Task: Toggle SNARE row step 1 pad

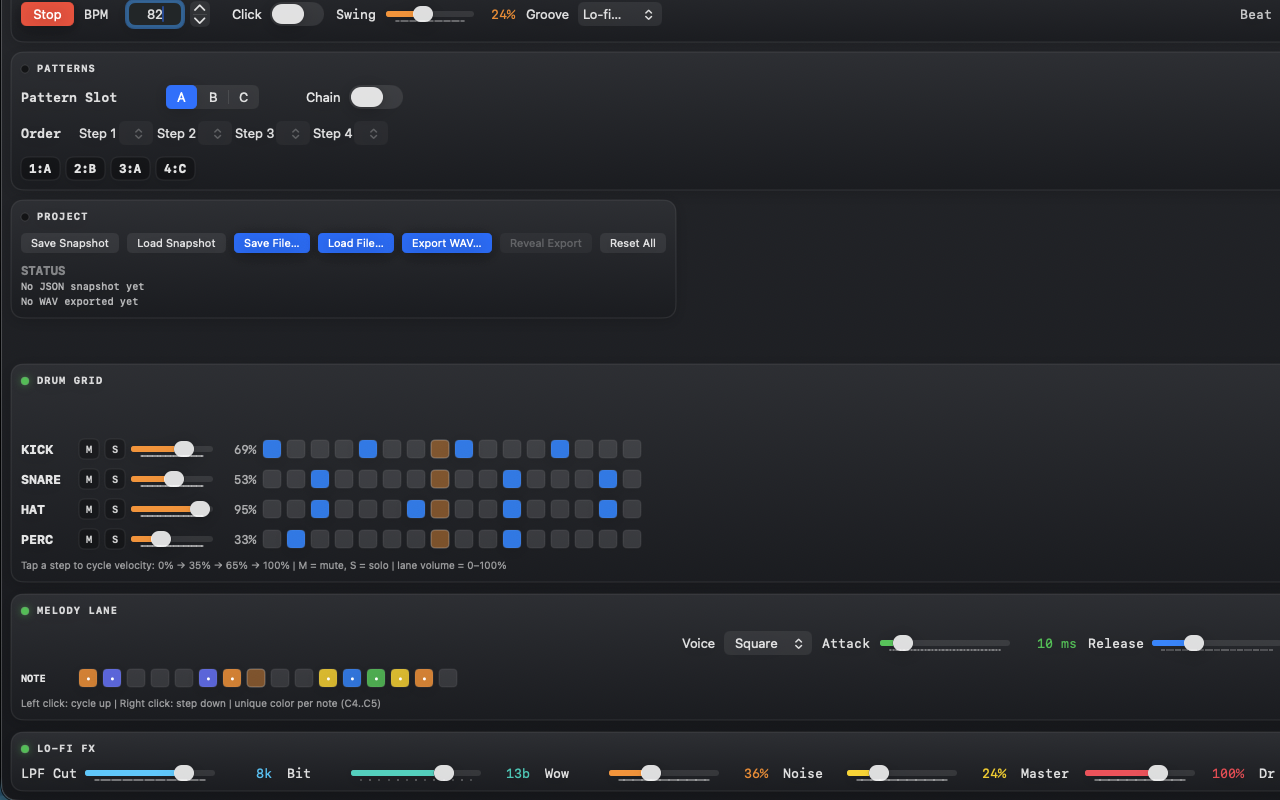Action: click(272, 479)
